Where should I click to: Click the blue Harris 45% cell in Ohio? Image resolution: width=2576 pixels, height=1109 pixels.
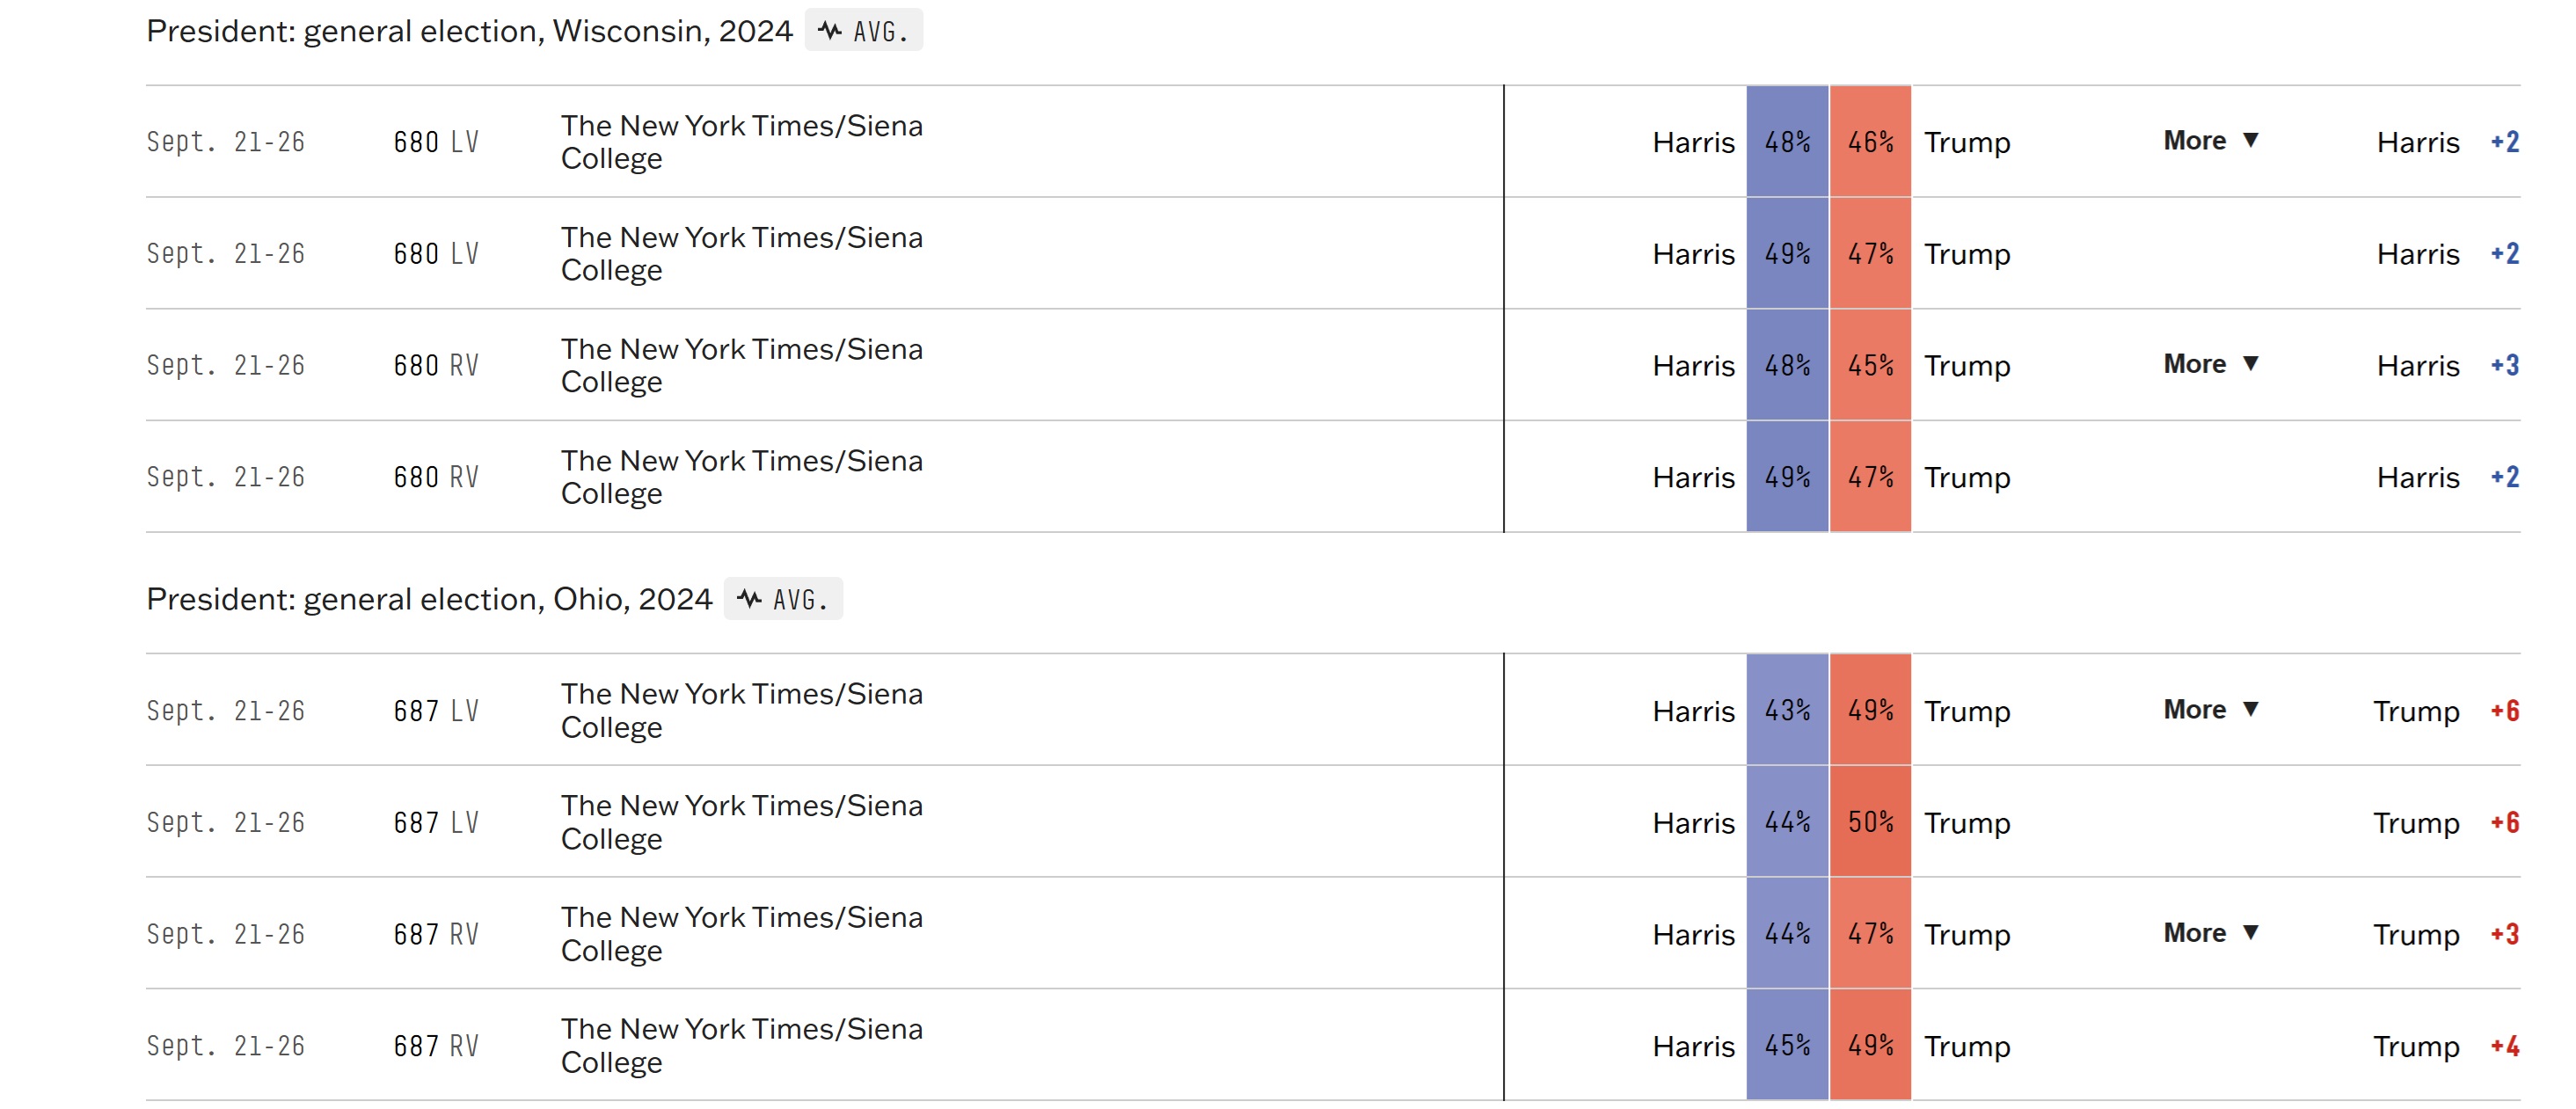[1787, 1046]
